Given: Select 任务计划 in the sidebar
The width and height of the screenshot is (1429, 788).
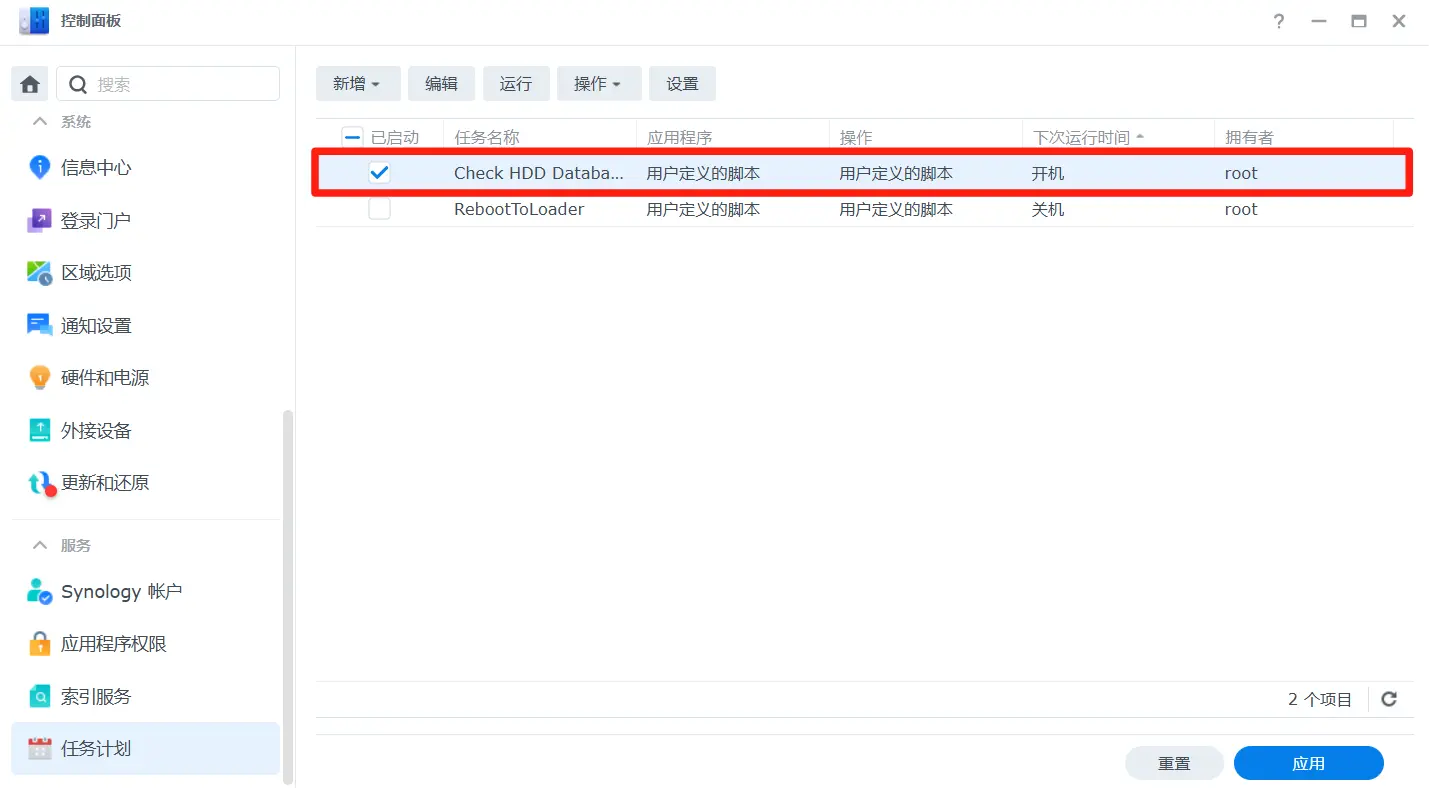Looking at the screenshot, I should (x=96, y=749).
